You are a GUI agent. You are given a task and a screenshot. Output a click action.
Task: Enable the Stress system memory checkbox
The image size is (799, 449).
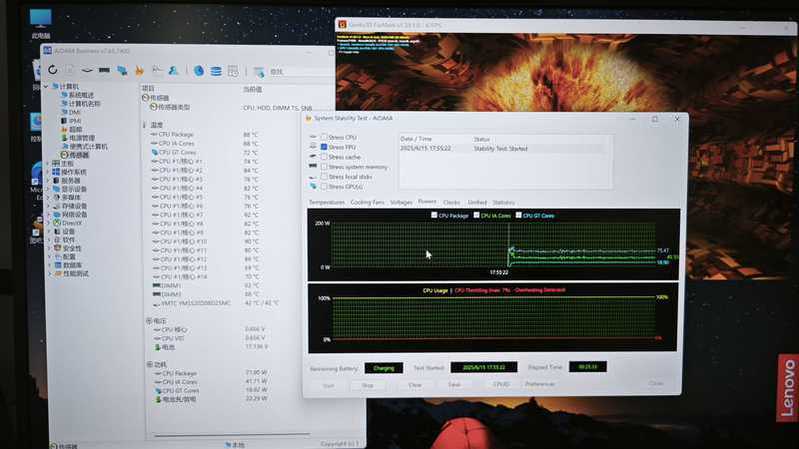[324, 167]
